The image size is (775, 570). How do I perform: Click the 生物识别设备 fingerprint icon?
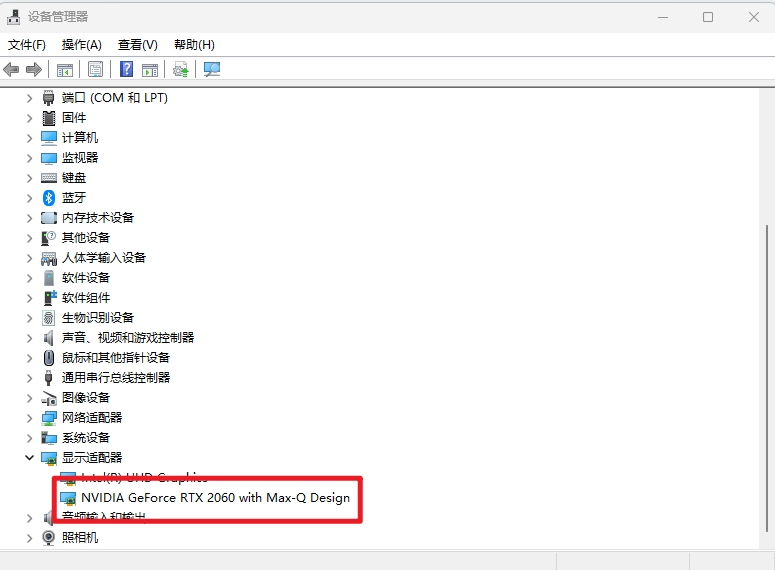click(x=48, y=318)
